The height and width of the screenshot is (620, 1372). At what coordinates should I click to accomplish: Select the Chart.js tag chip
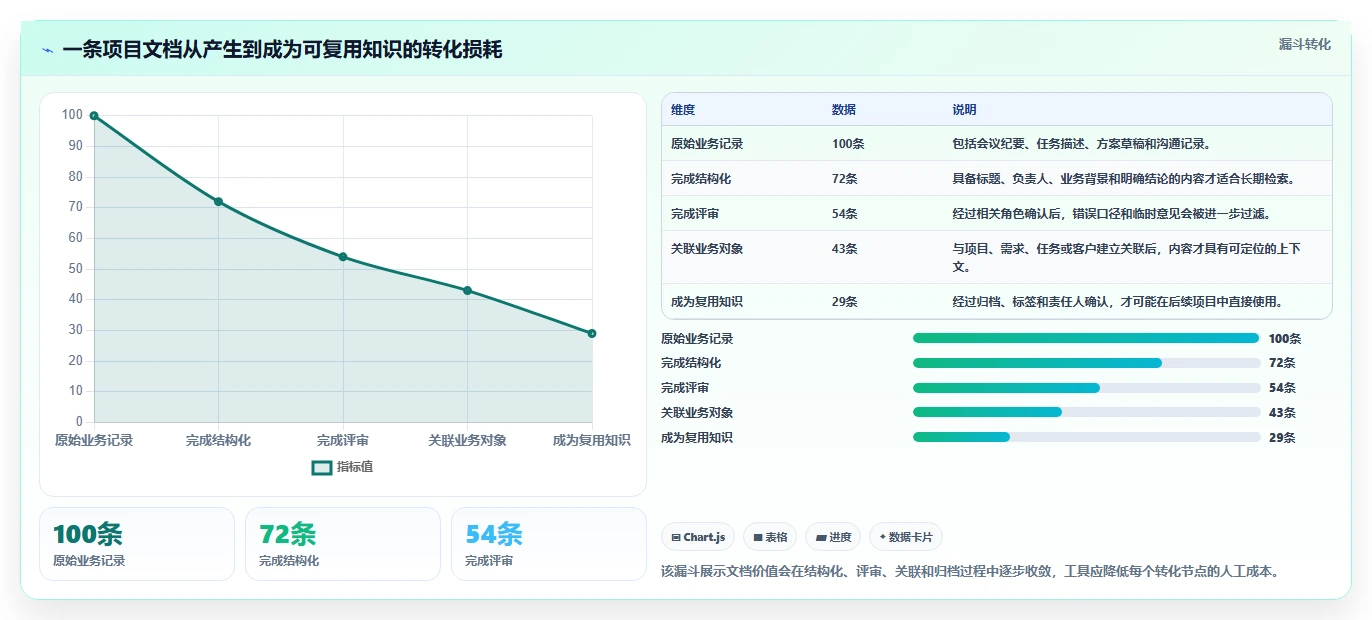pos(697,537)
